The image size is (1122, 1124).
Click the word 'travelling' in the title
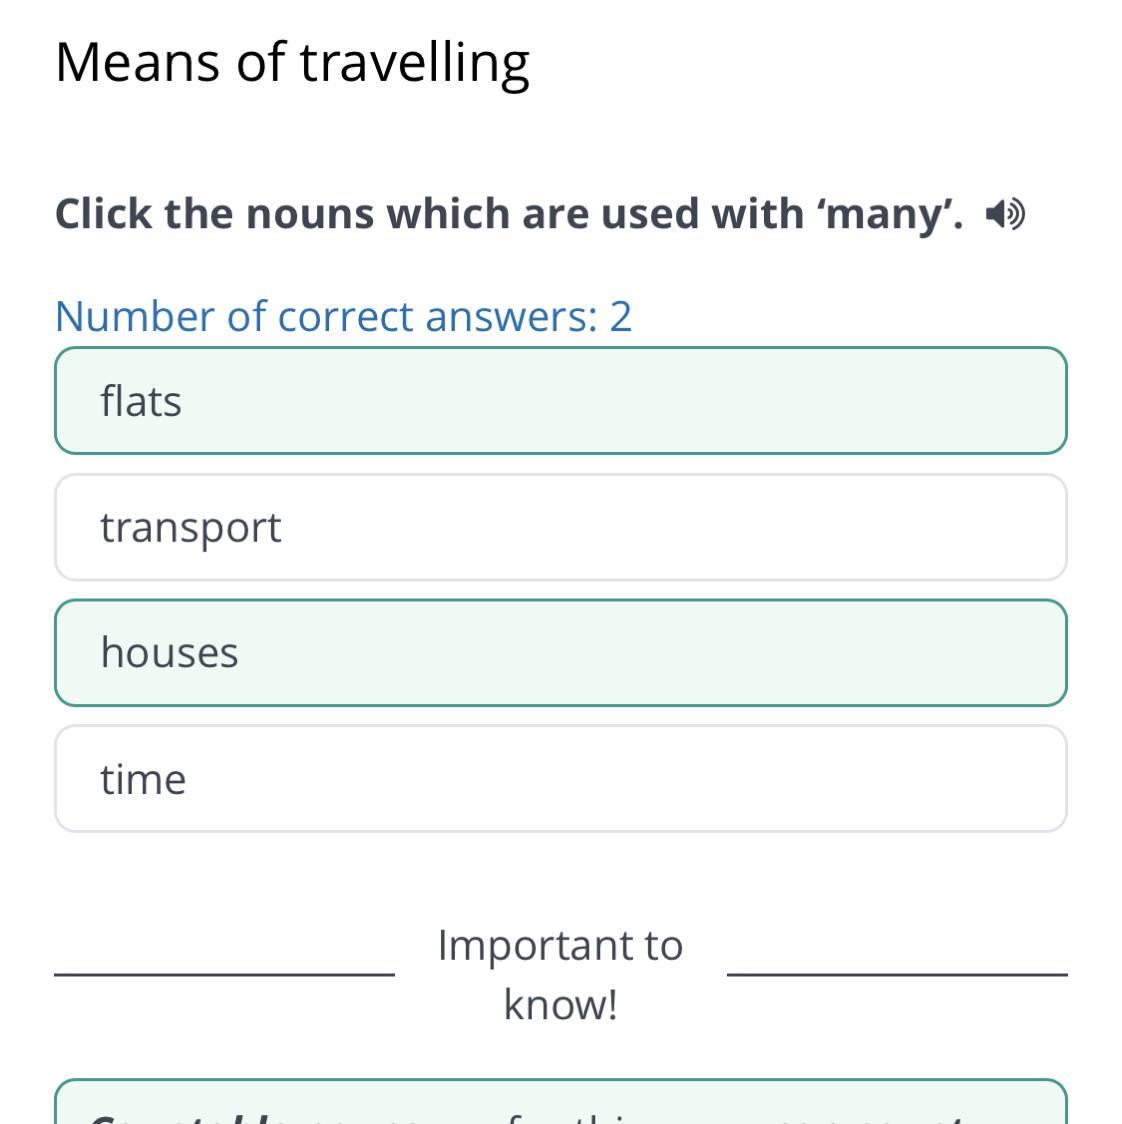coord(414,65)
